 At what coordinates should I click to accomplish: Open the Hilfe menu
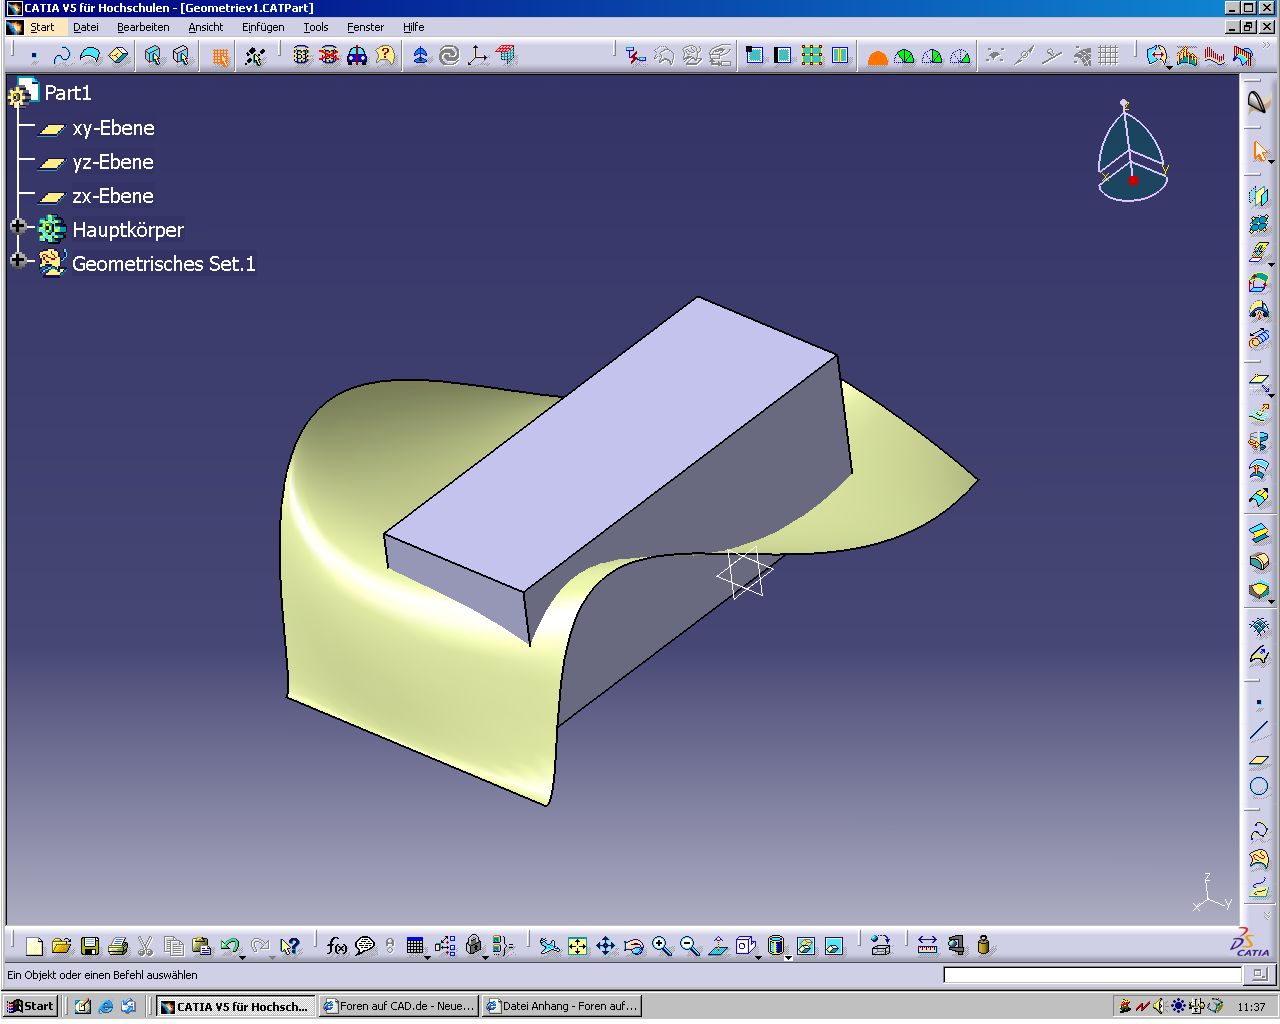coord(414,27)
